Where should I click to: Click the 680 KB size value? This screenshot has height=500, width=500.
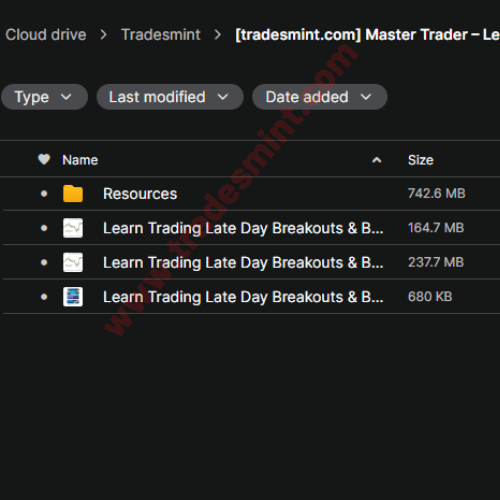(x=430, y=296)
